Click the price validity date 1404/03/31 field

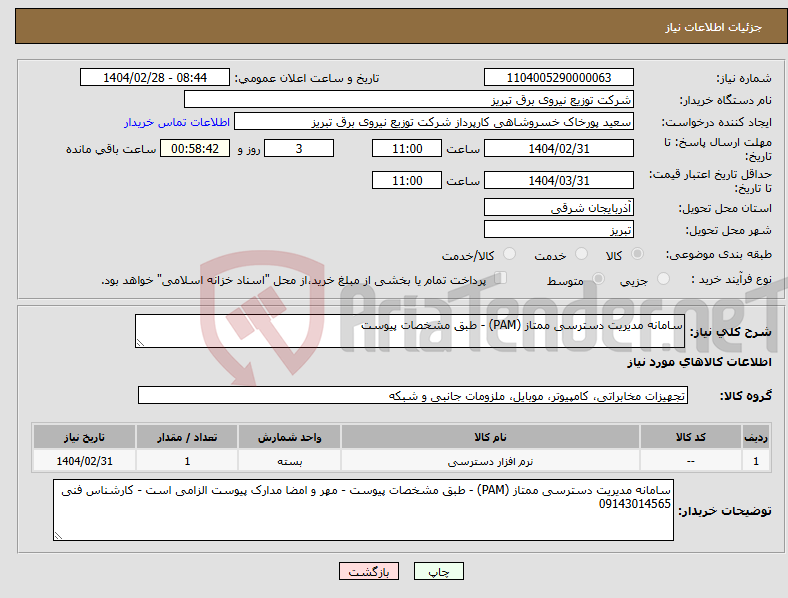[x=558, y=180]
